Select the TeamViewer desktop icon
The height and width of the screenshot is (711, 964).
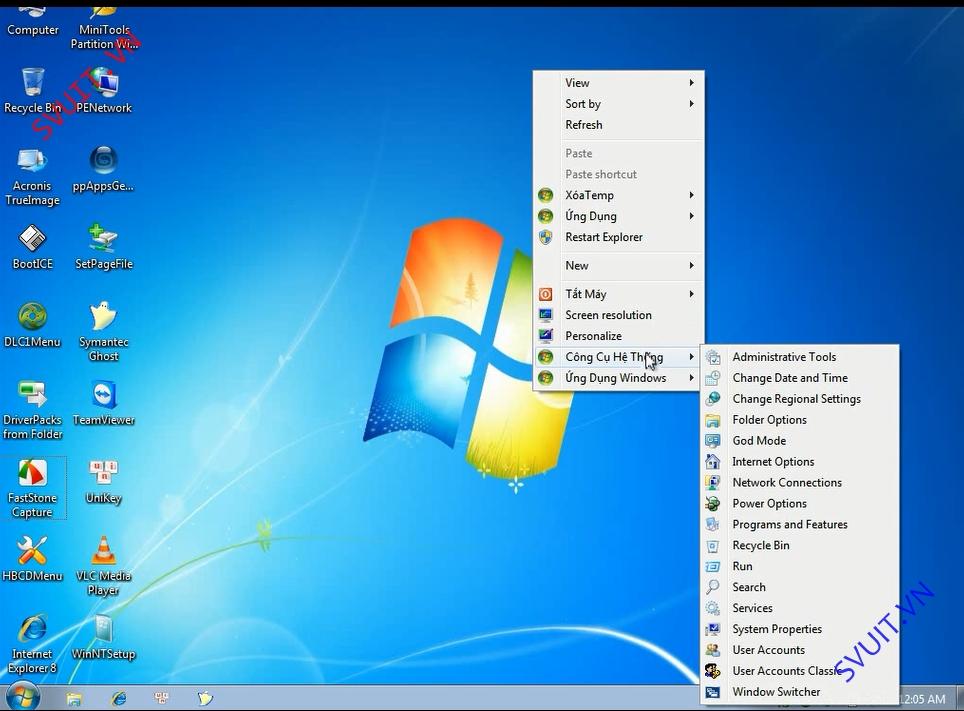tap(104, 403)
